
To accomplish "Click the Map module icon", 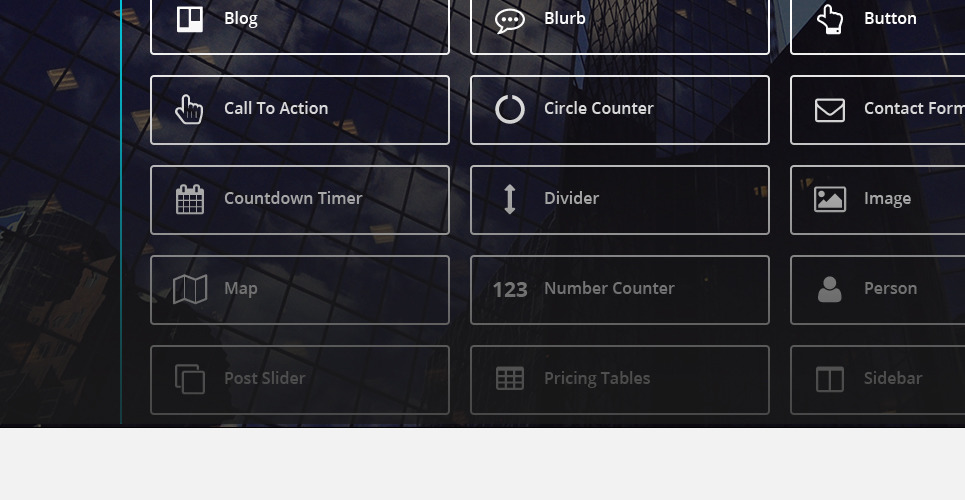I will [x=190, y=289].
